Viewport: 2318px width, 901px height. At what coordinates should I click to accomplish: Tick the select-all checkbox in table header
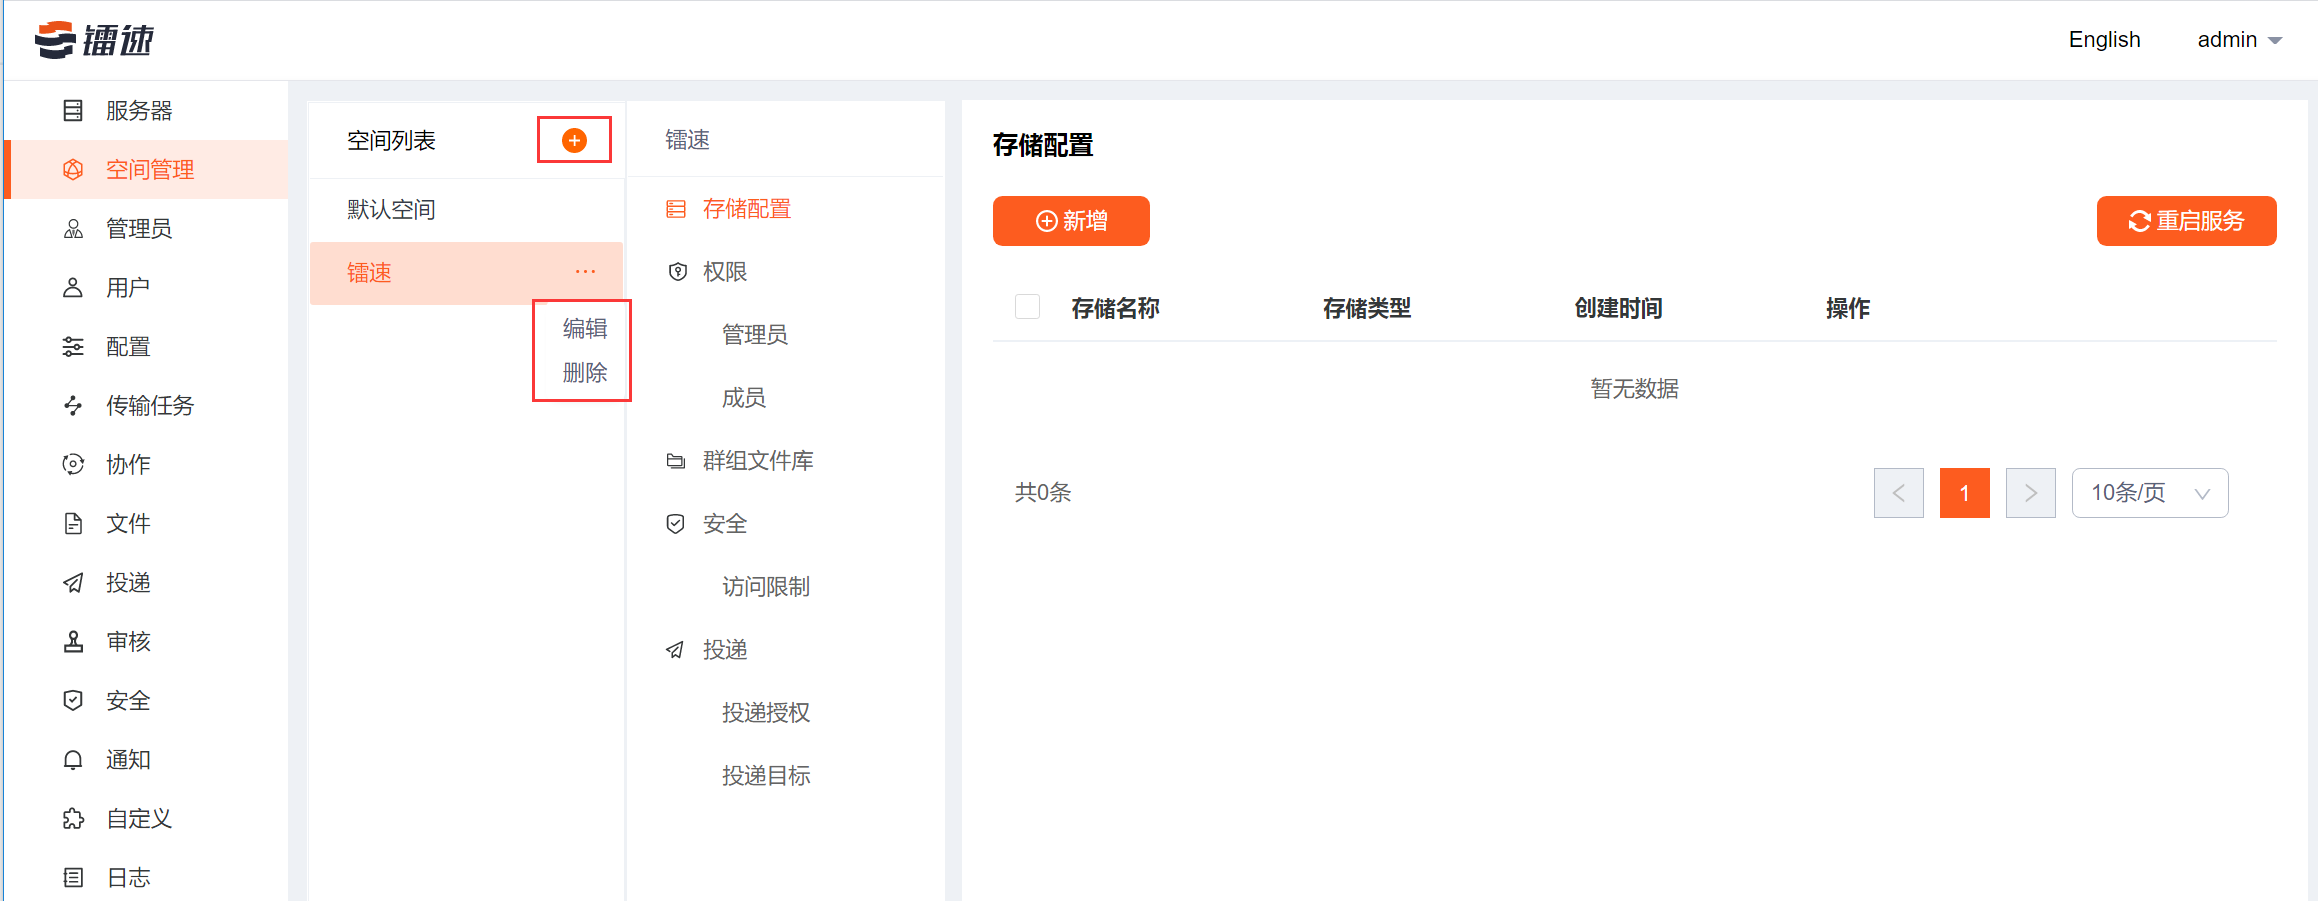click(1027, 307)
